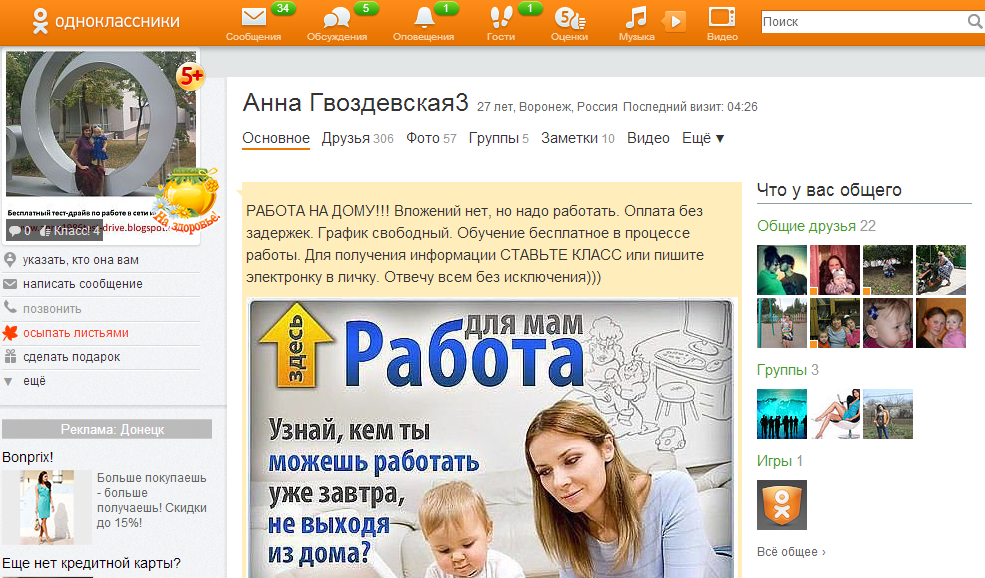Click the comment count bubble on photo
Image resolution: width=985 pixels, height=578 pixels.
pyautogui.click(x=20, y=231)
